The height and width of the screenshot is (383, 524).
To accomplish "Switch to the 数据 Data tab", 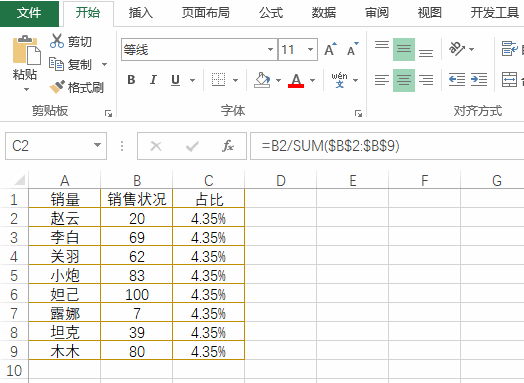I will click(x=323, y=13).
